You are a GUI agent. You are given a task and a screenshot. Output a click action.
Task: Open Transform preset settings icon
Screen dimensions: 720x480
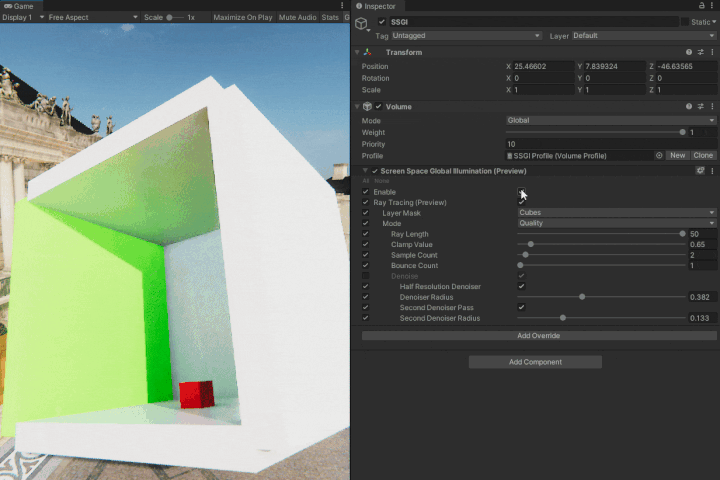[x=701, y=52]
